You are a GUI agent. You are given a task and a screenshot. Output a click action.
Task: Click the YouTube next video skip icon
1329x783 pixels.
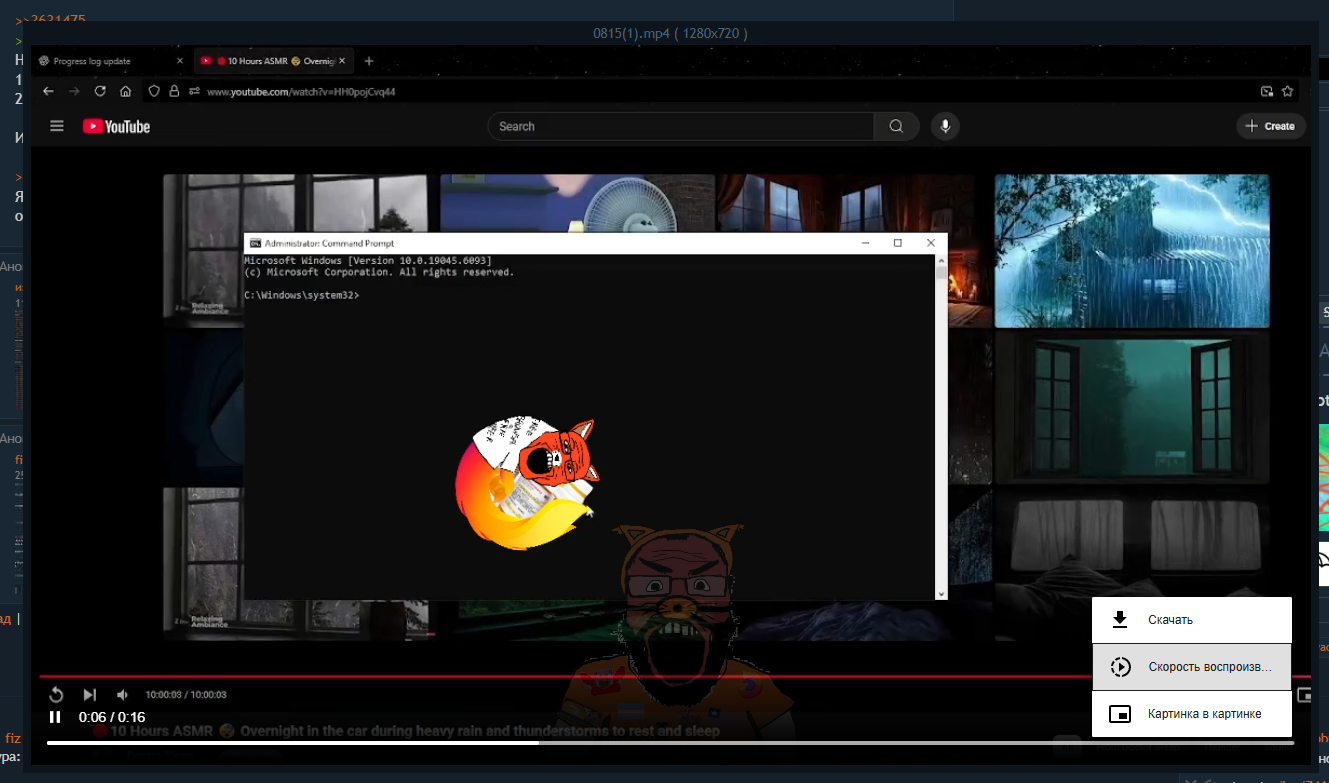[89, 695]
